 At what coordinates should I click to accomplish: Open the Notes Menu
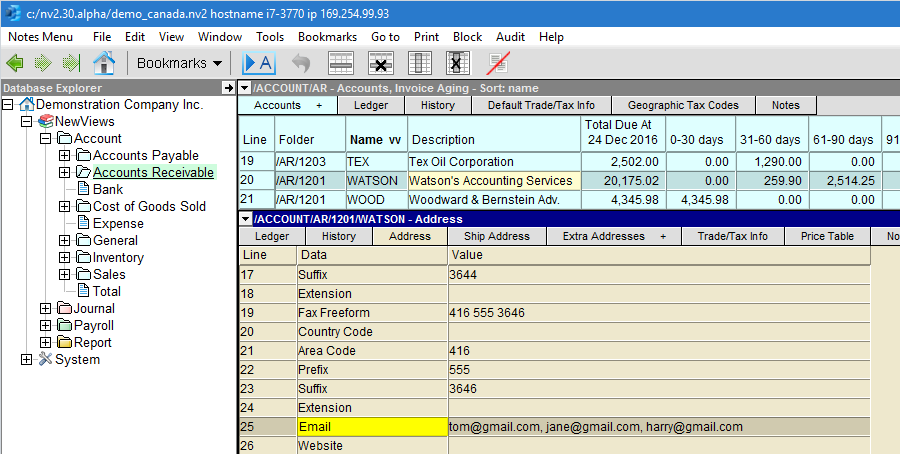click(40, 37)
